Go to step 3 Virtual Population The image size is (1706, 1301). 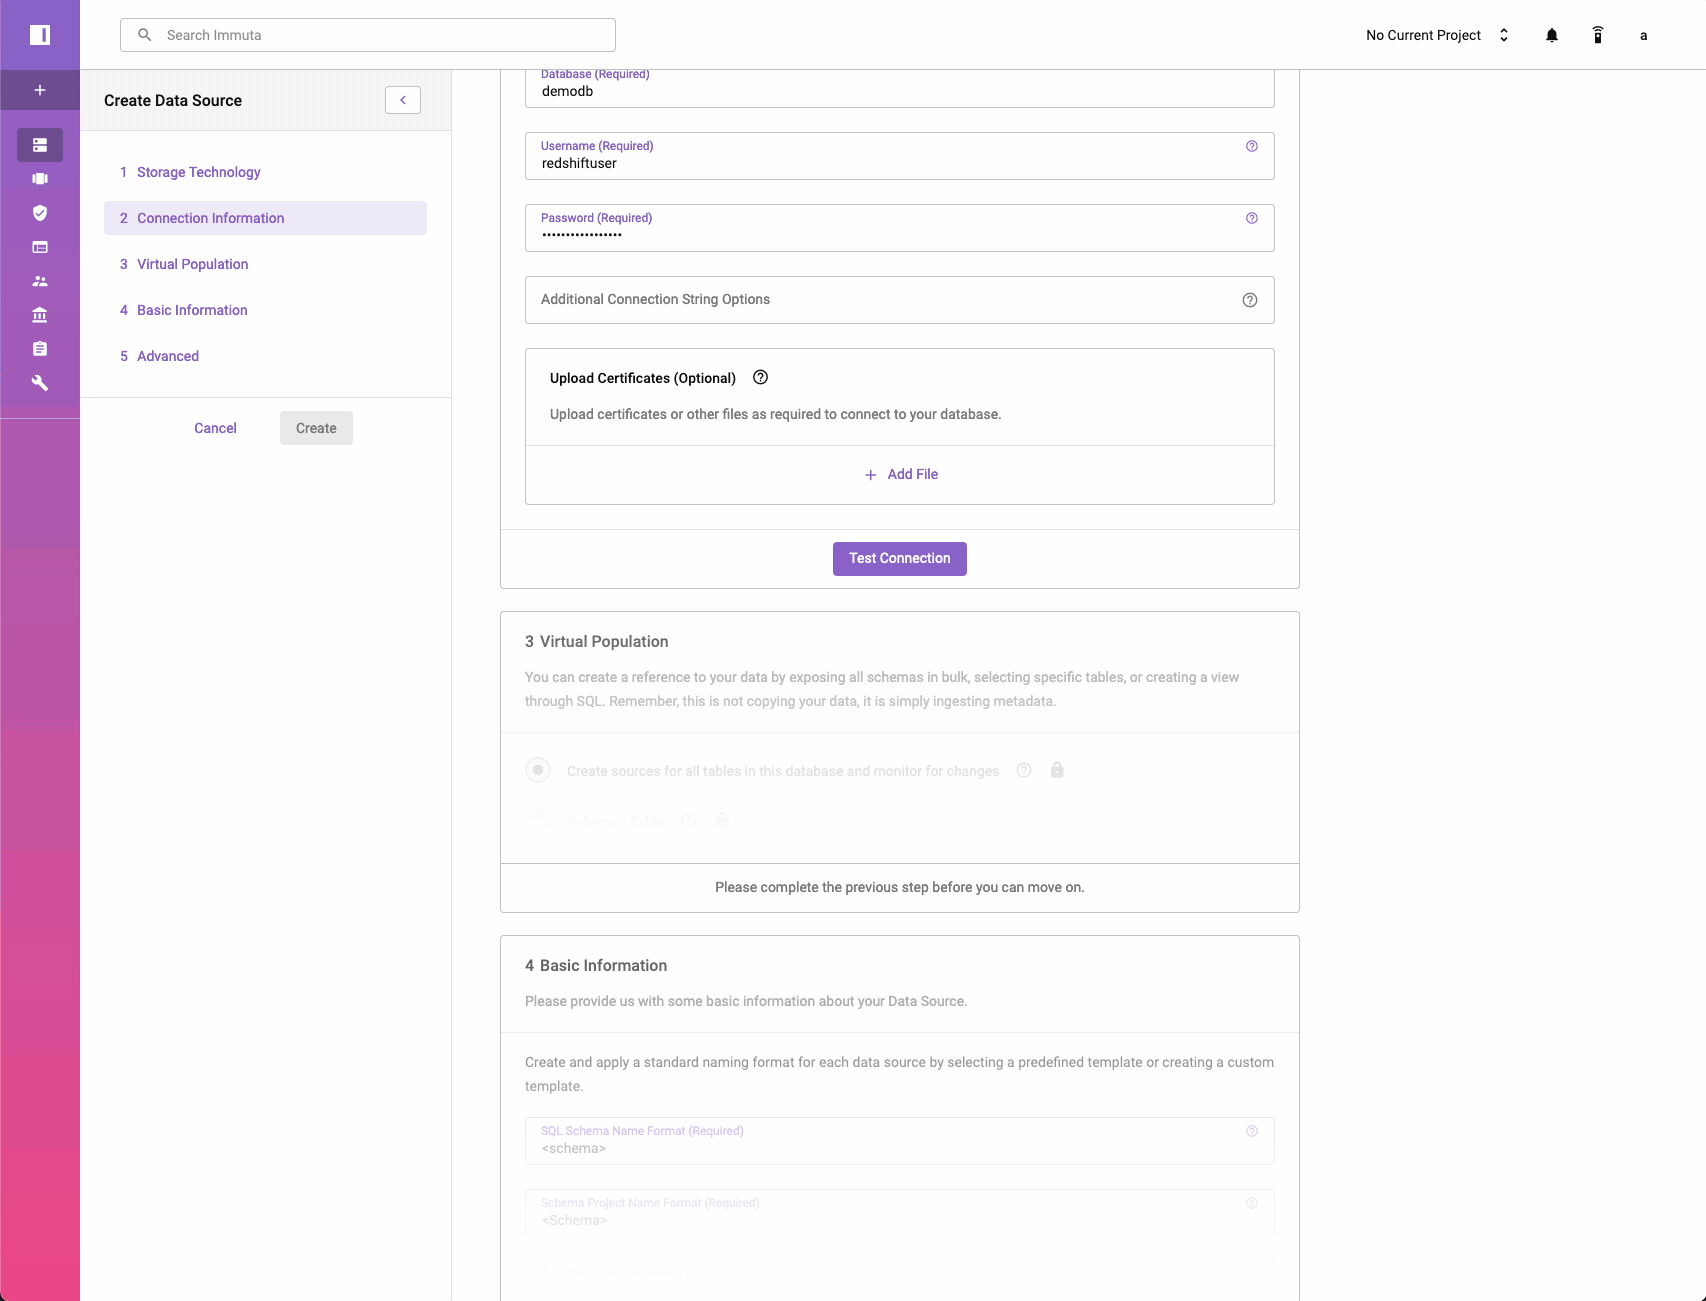[192, 264]
